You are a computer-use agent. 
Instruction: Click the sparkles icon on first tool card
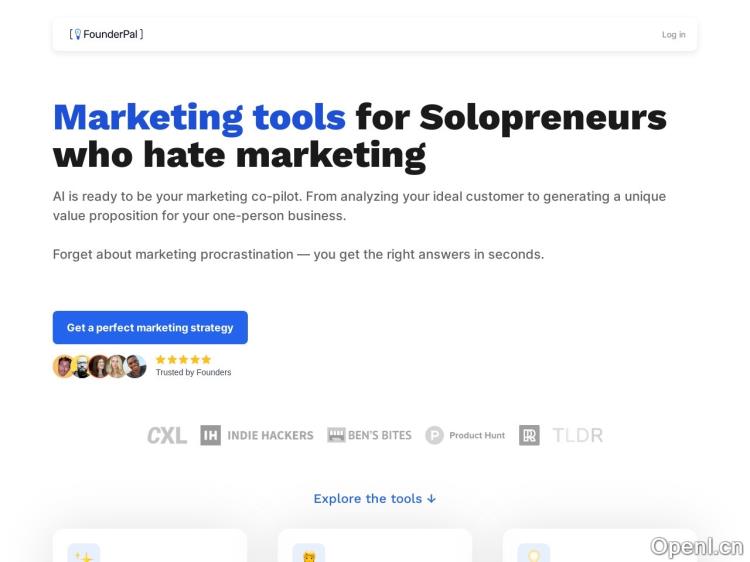click(84, 555)
